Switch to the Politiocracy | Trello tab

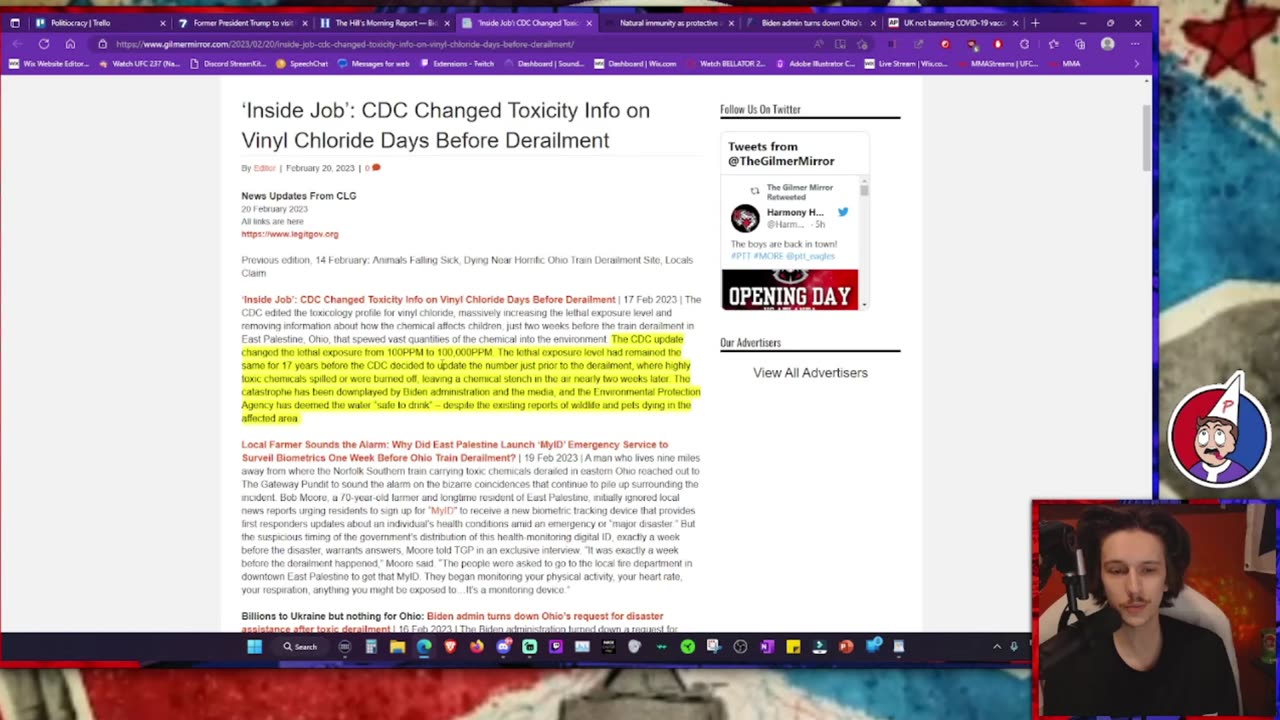click(100, 22)
